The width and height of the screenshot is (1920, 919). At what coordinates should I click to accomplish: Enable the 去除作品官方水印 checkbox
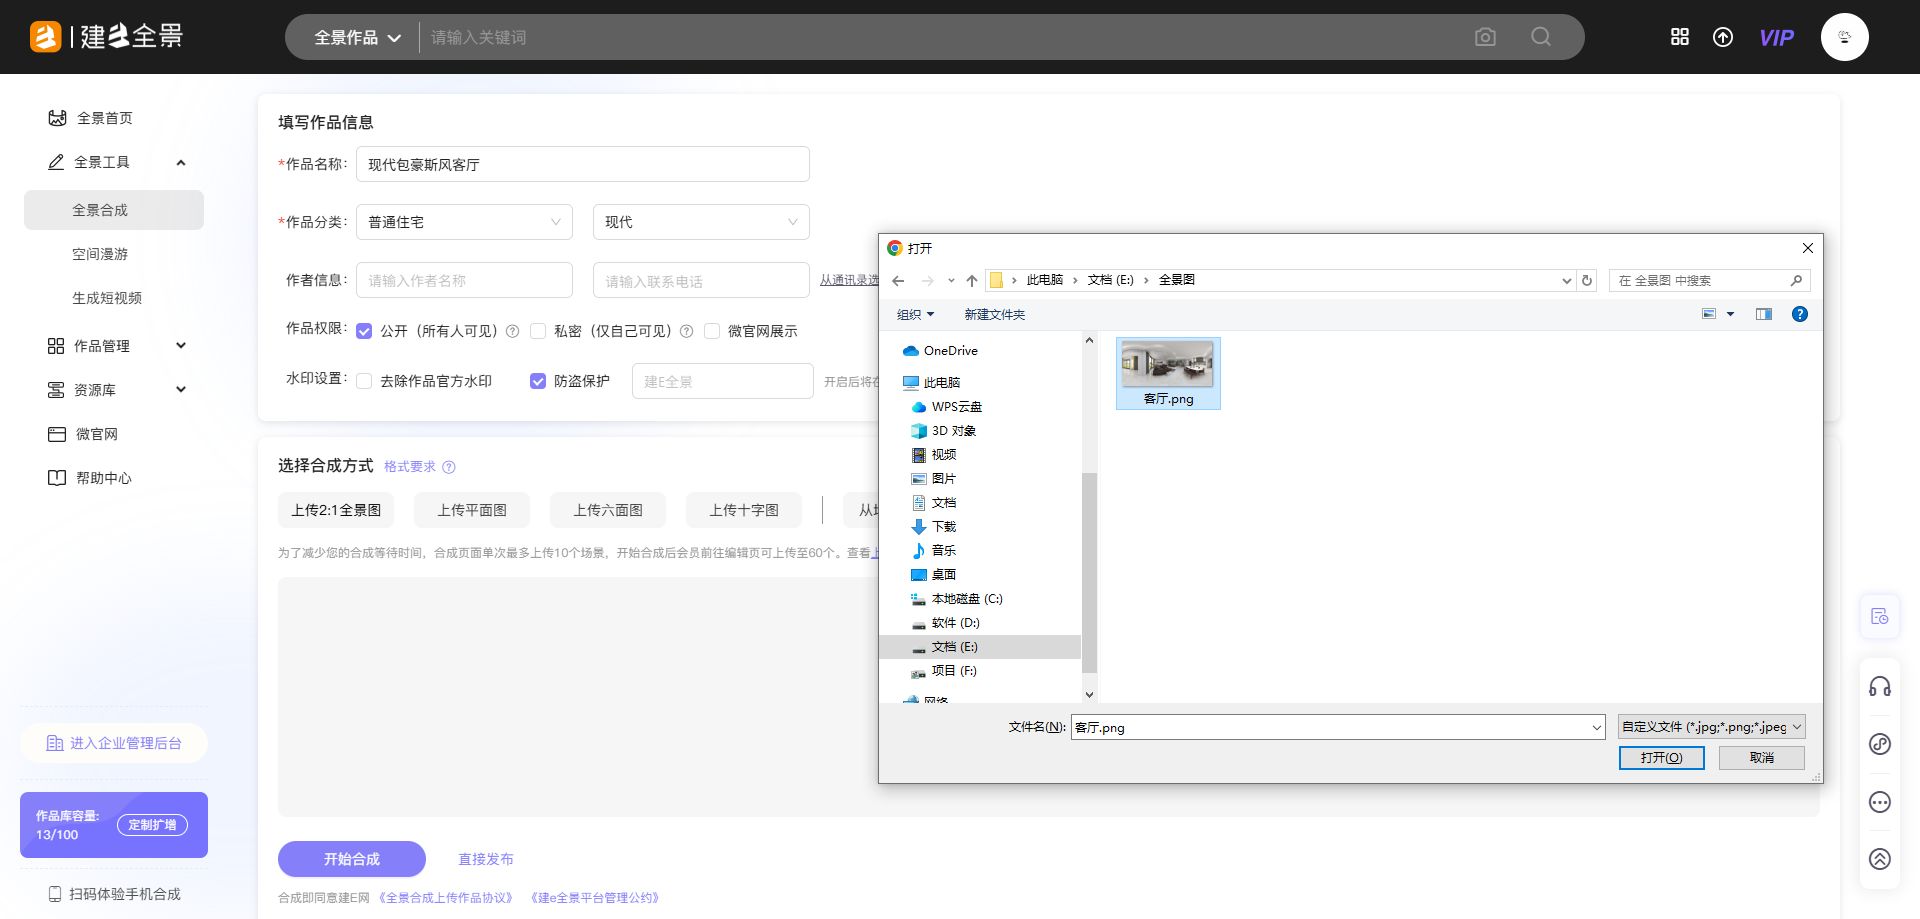(364, 381)
